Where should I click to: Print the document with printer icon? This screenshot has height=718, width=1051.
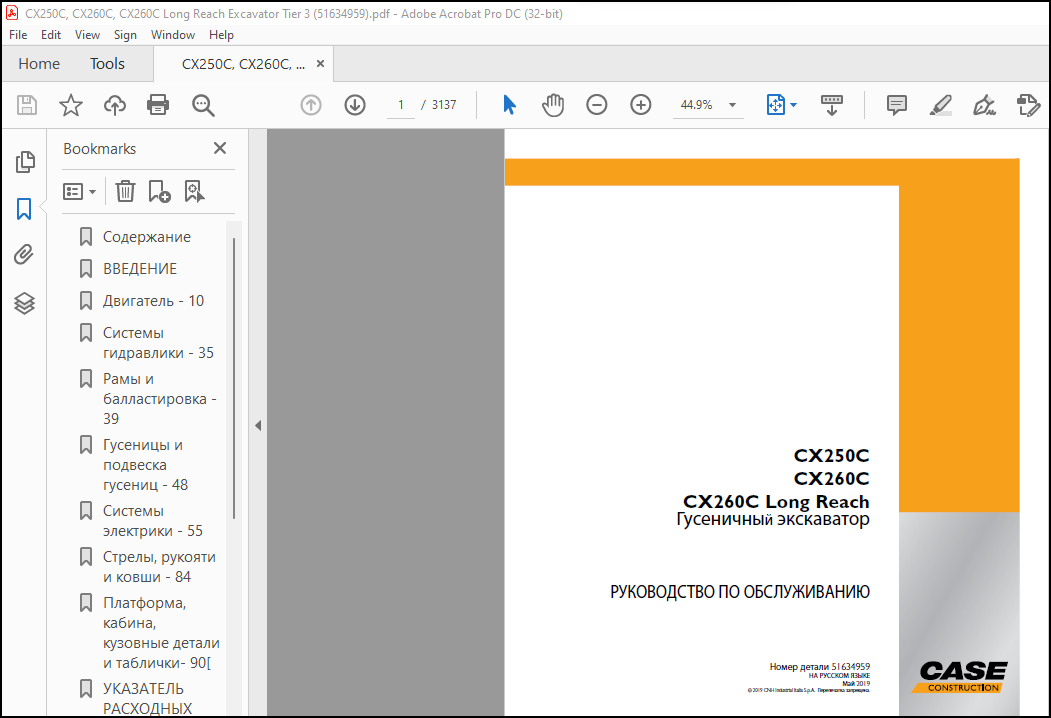point(158,105)
